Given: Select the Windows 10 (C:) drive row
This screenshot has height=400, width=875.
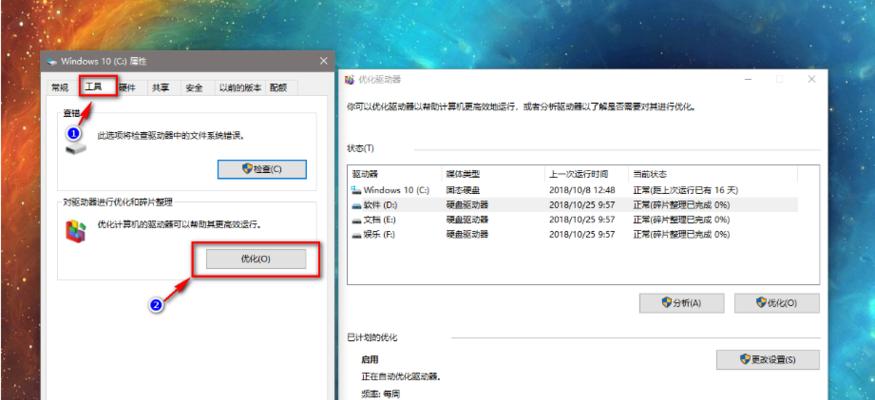Looking at the screenshot, I should point(574,190).
